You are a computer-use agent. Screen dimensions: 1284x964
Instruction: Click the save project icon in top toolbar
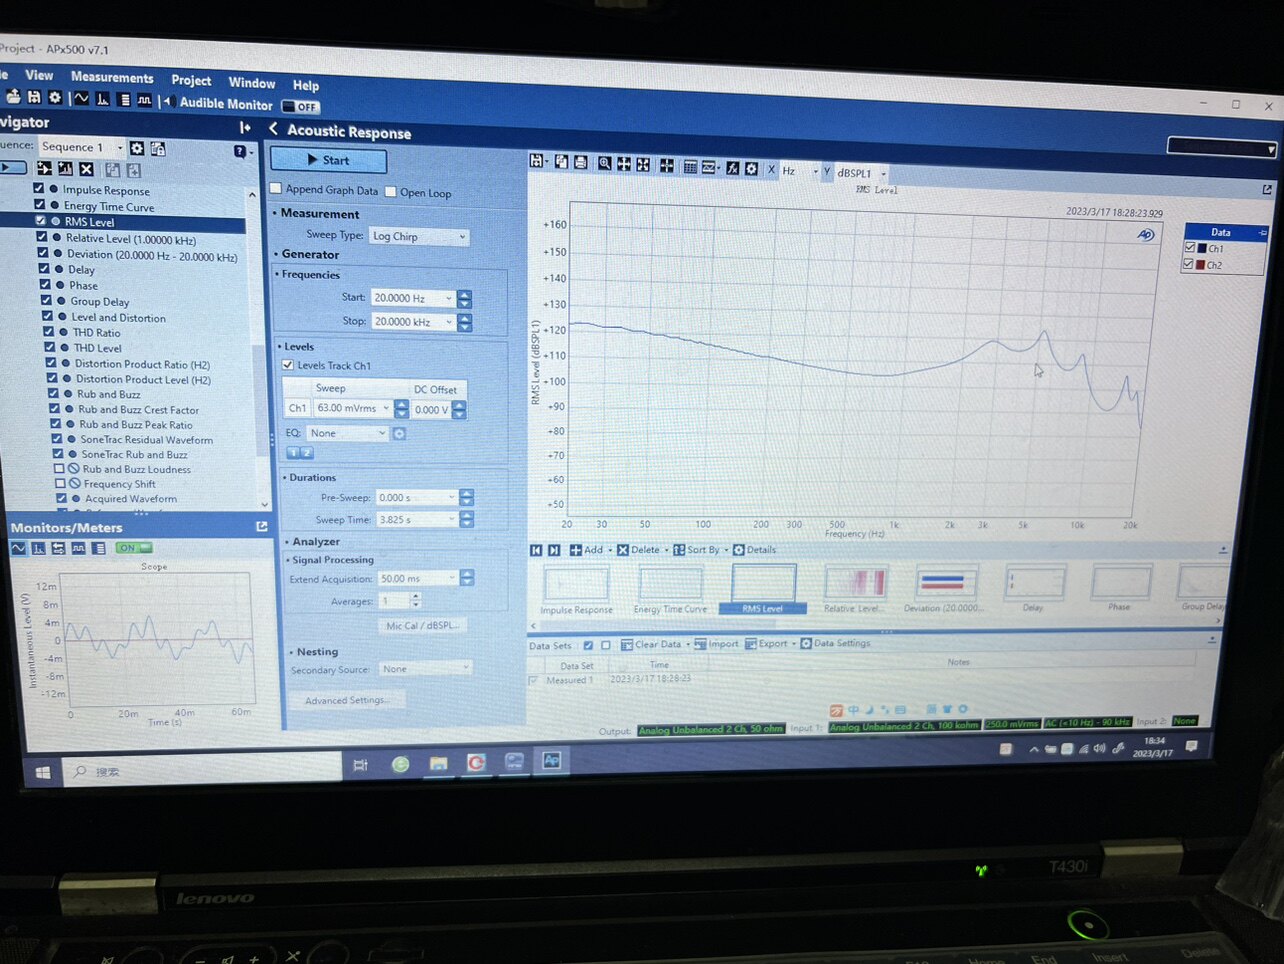(x=34, y=97)
